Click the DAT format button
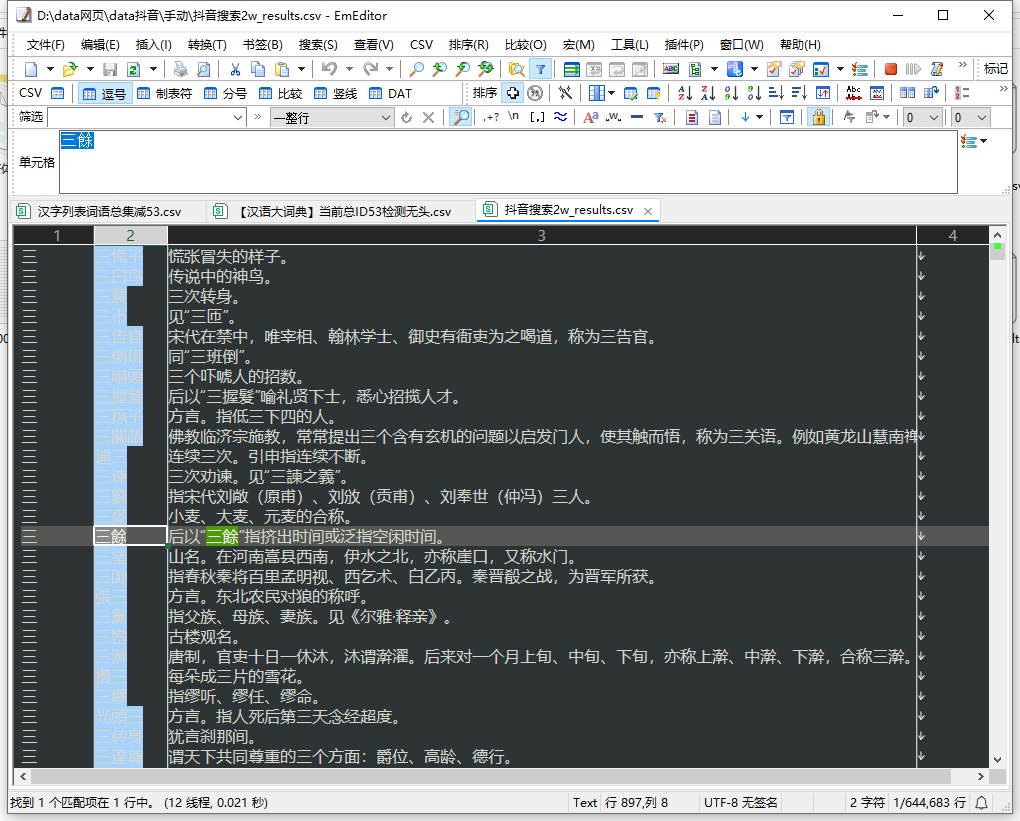 tap(390, 93)
